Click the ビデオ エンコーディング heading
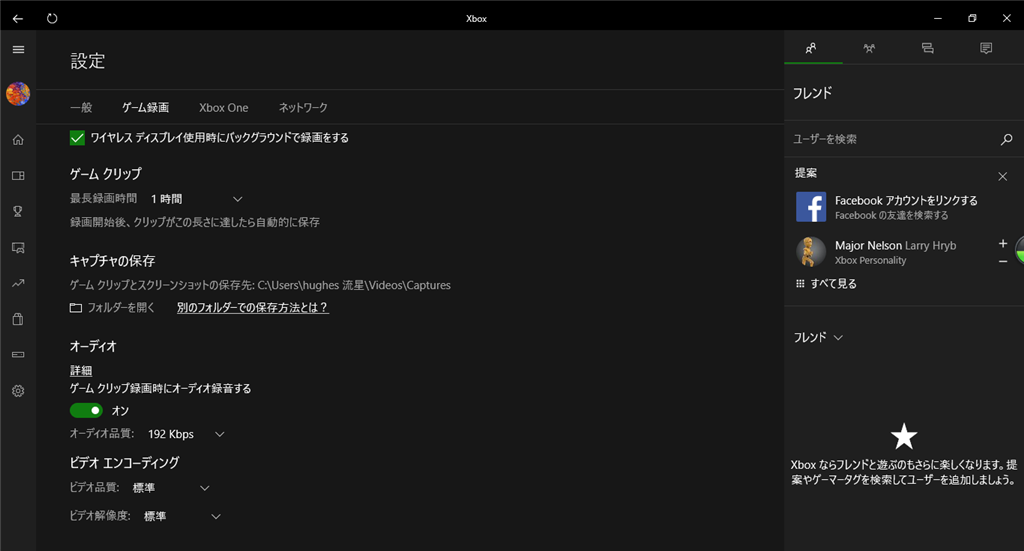Screen dimensions: 1024x551 coord(124,463)
